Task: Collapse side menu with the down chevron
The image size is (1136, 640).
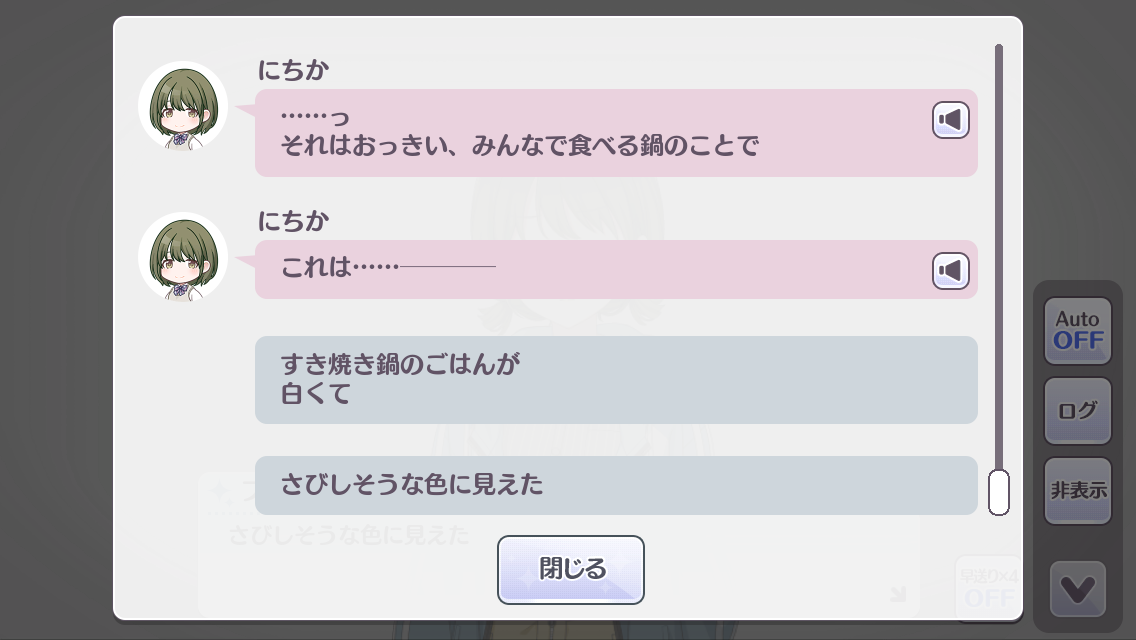Action: point(1077,590)
